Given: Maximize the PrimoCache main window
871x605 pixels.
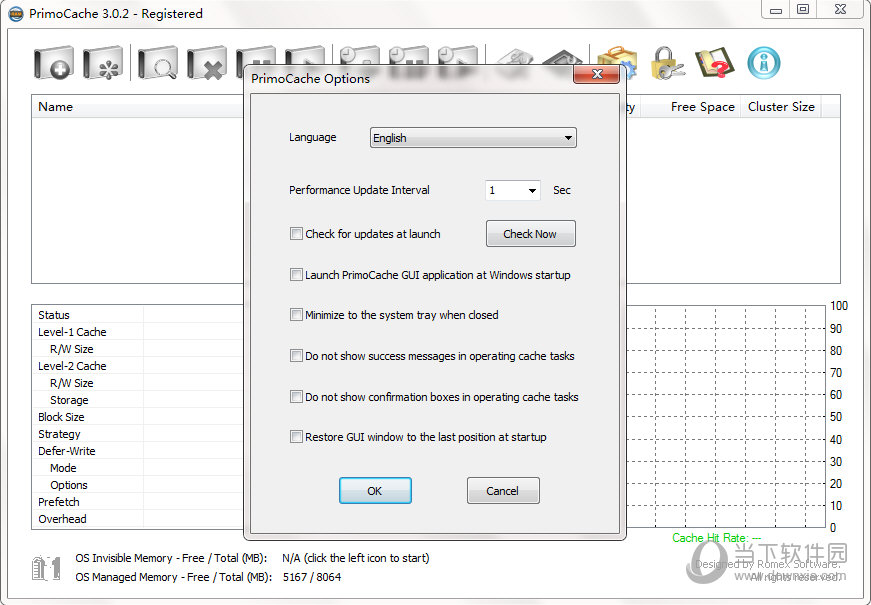Looking at the screenshot, I should 803,9.
